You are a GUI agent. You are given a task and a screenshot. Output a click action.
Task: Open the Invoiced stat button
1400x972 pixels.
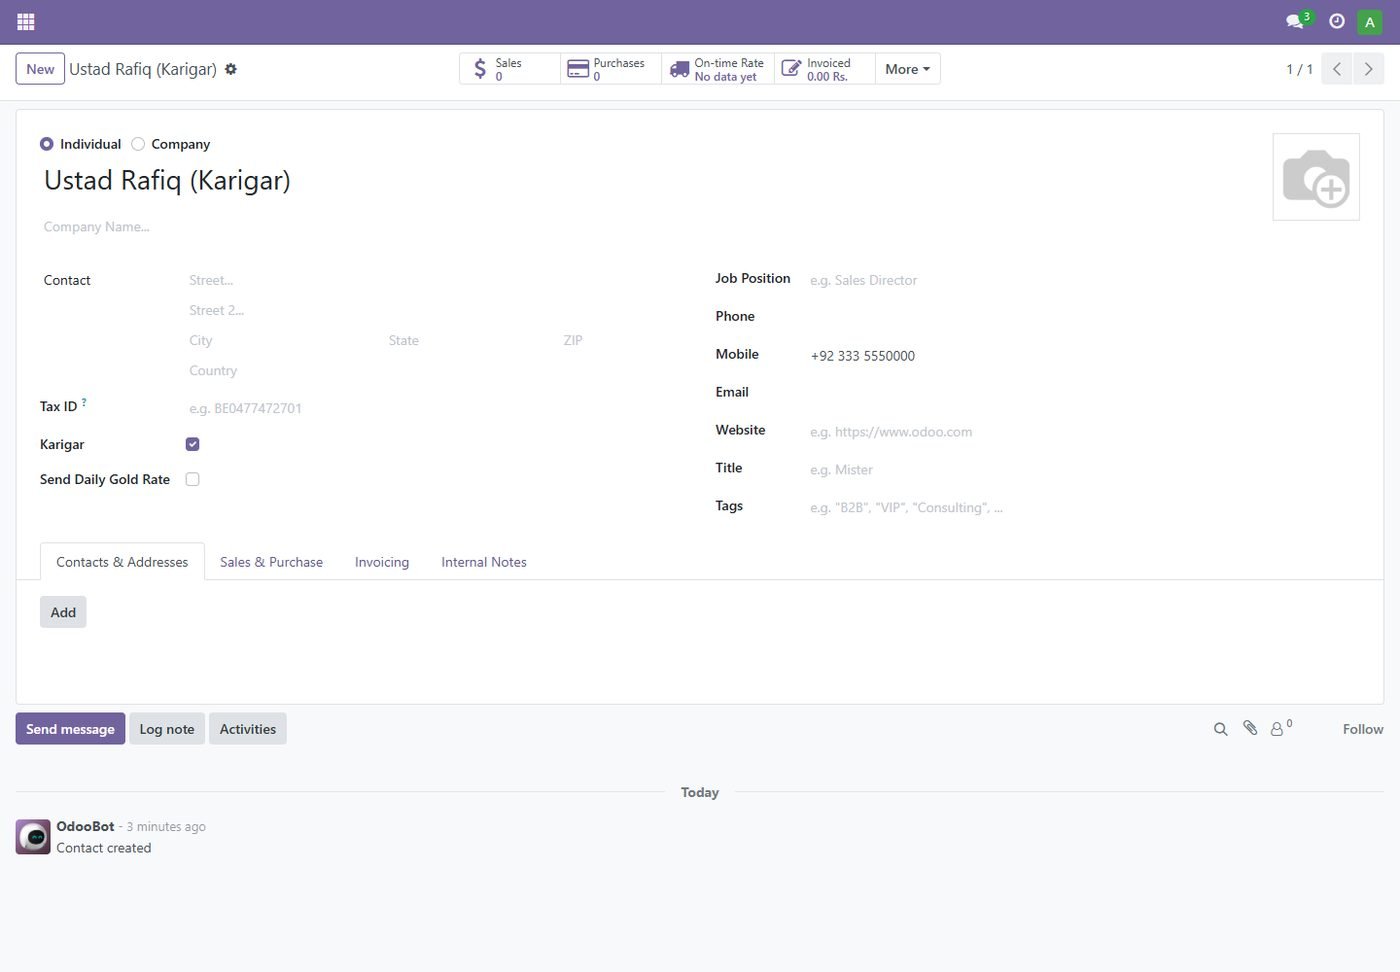pyautogui.click(x=825, y=69)
